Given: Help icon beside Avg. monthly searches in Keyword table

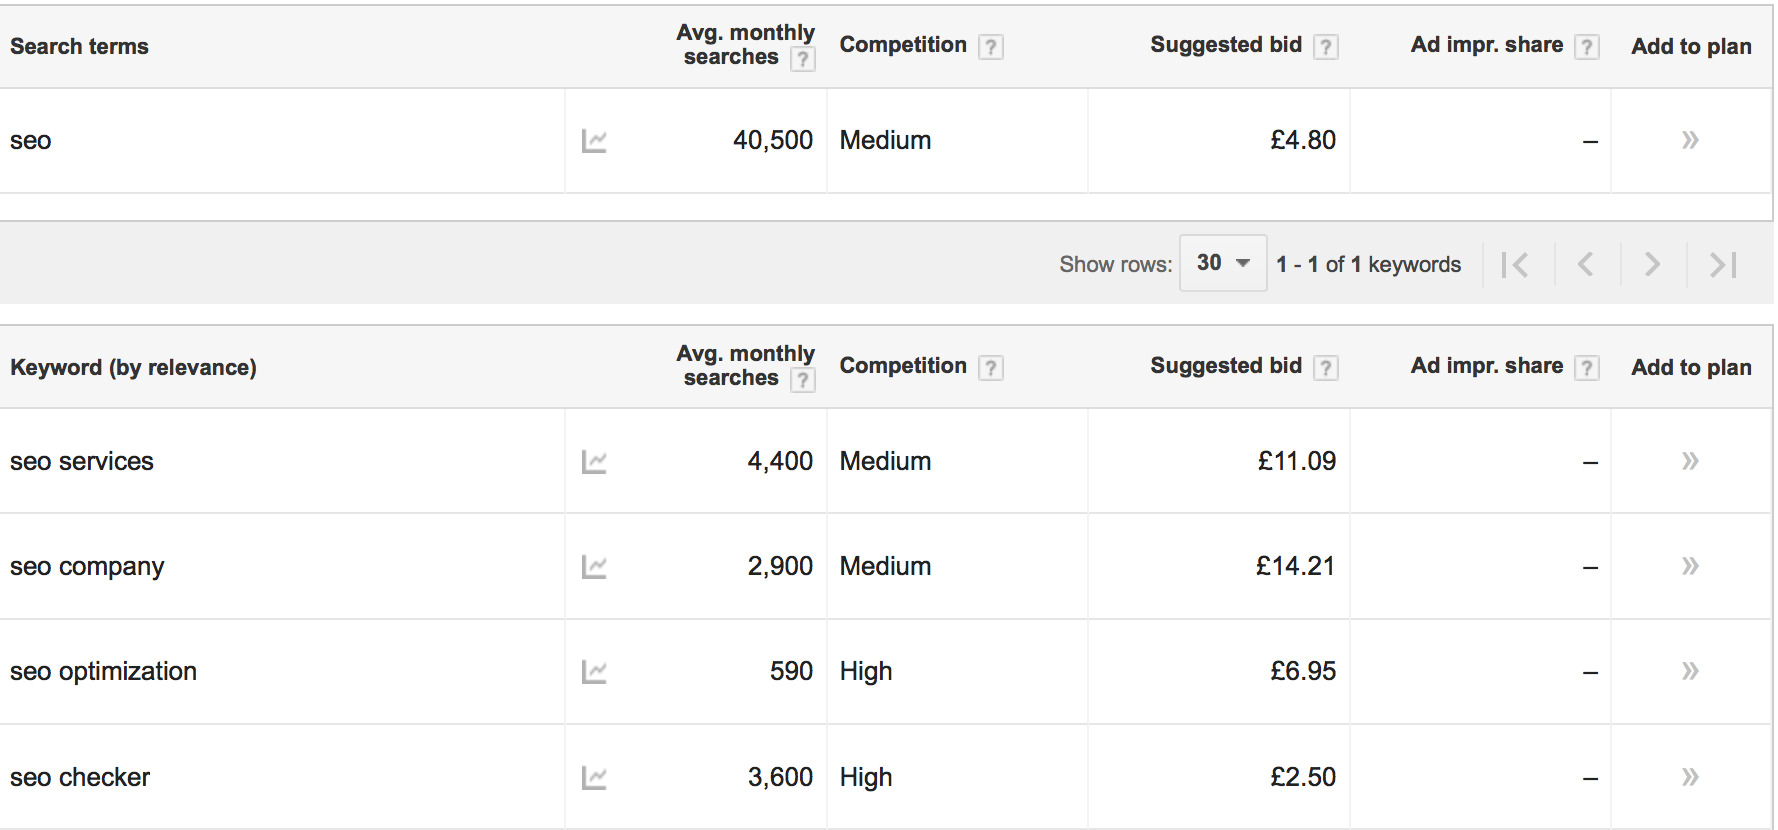Looking at the screenshot, I should [802, 380].
